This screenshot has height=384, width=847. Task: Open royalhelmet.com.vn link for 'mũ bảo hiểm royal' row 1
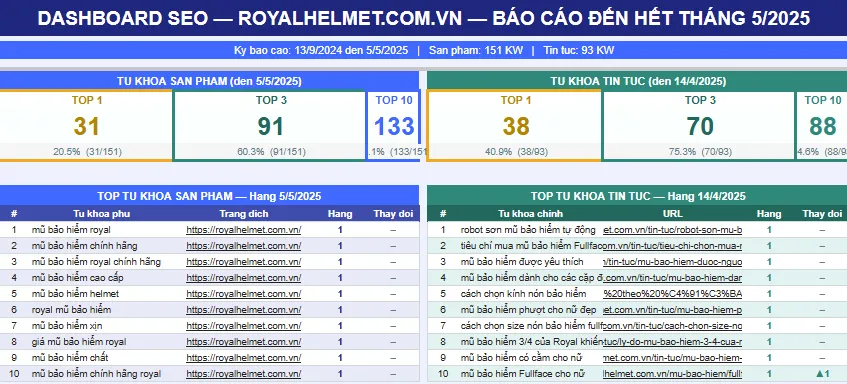[x=244, y=230]
